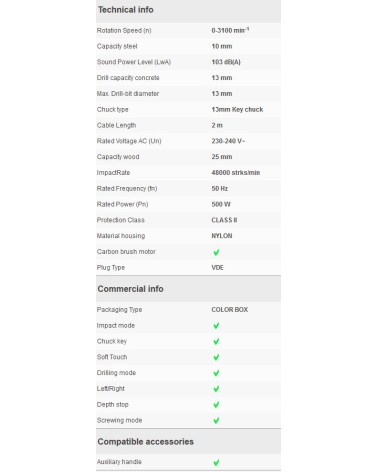
Task: Click the Rated Power 500 W value
Action: pos(221,204)
